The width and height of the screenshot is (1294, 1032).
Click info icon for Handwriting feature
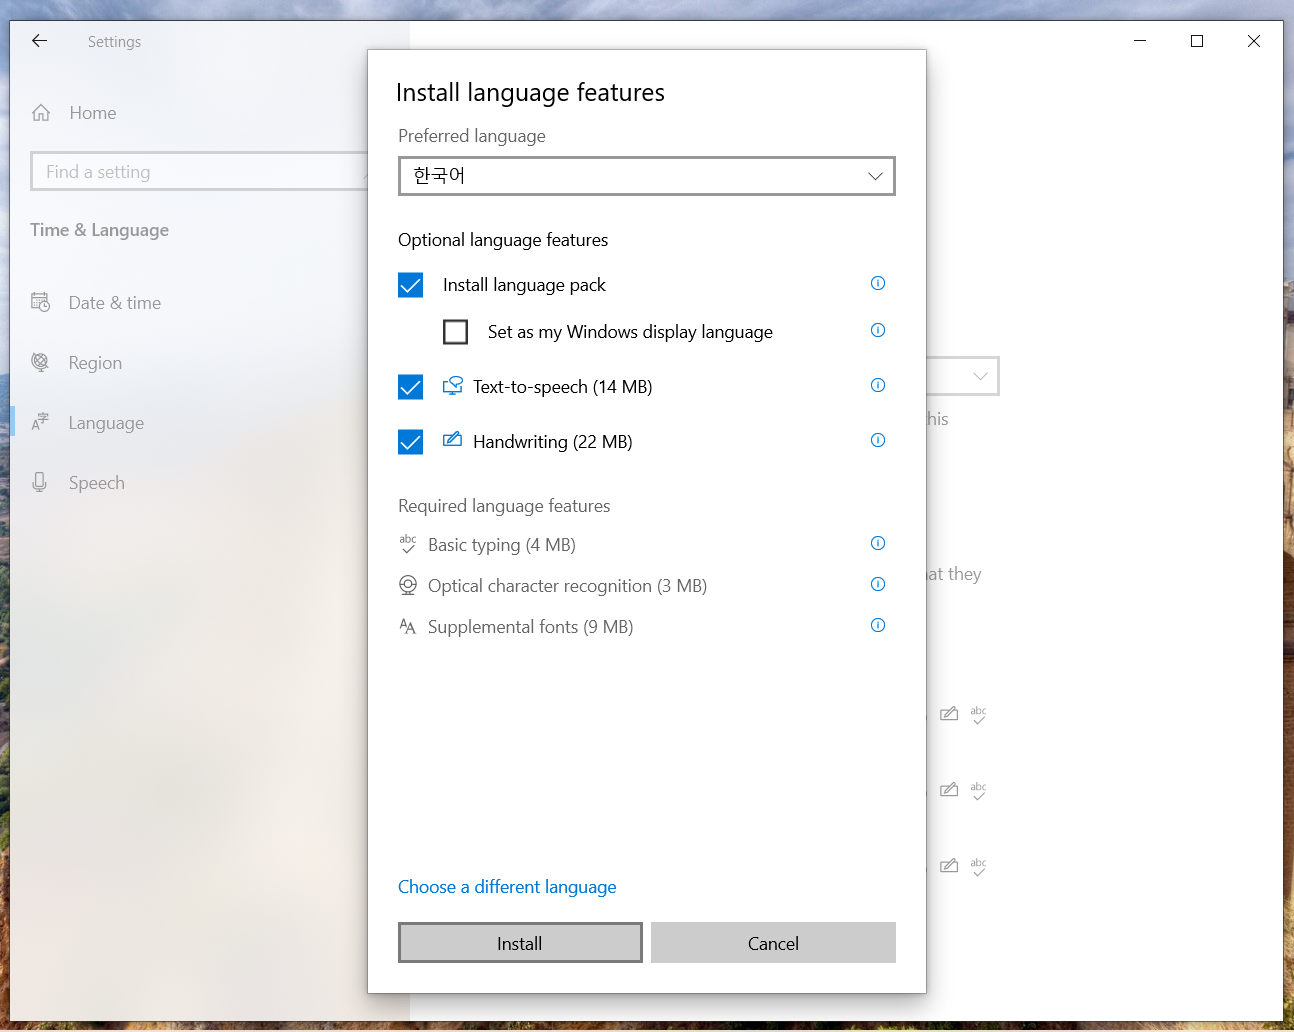pyautogui.click(x=878, y=440)
